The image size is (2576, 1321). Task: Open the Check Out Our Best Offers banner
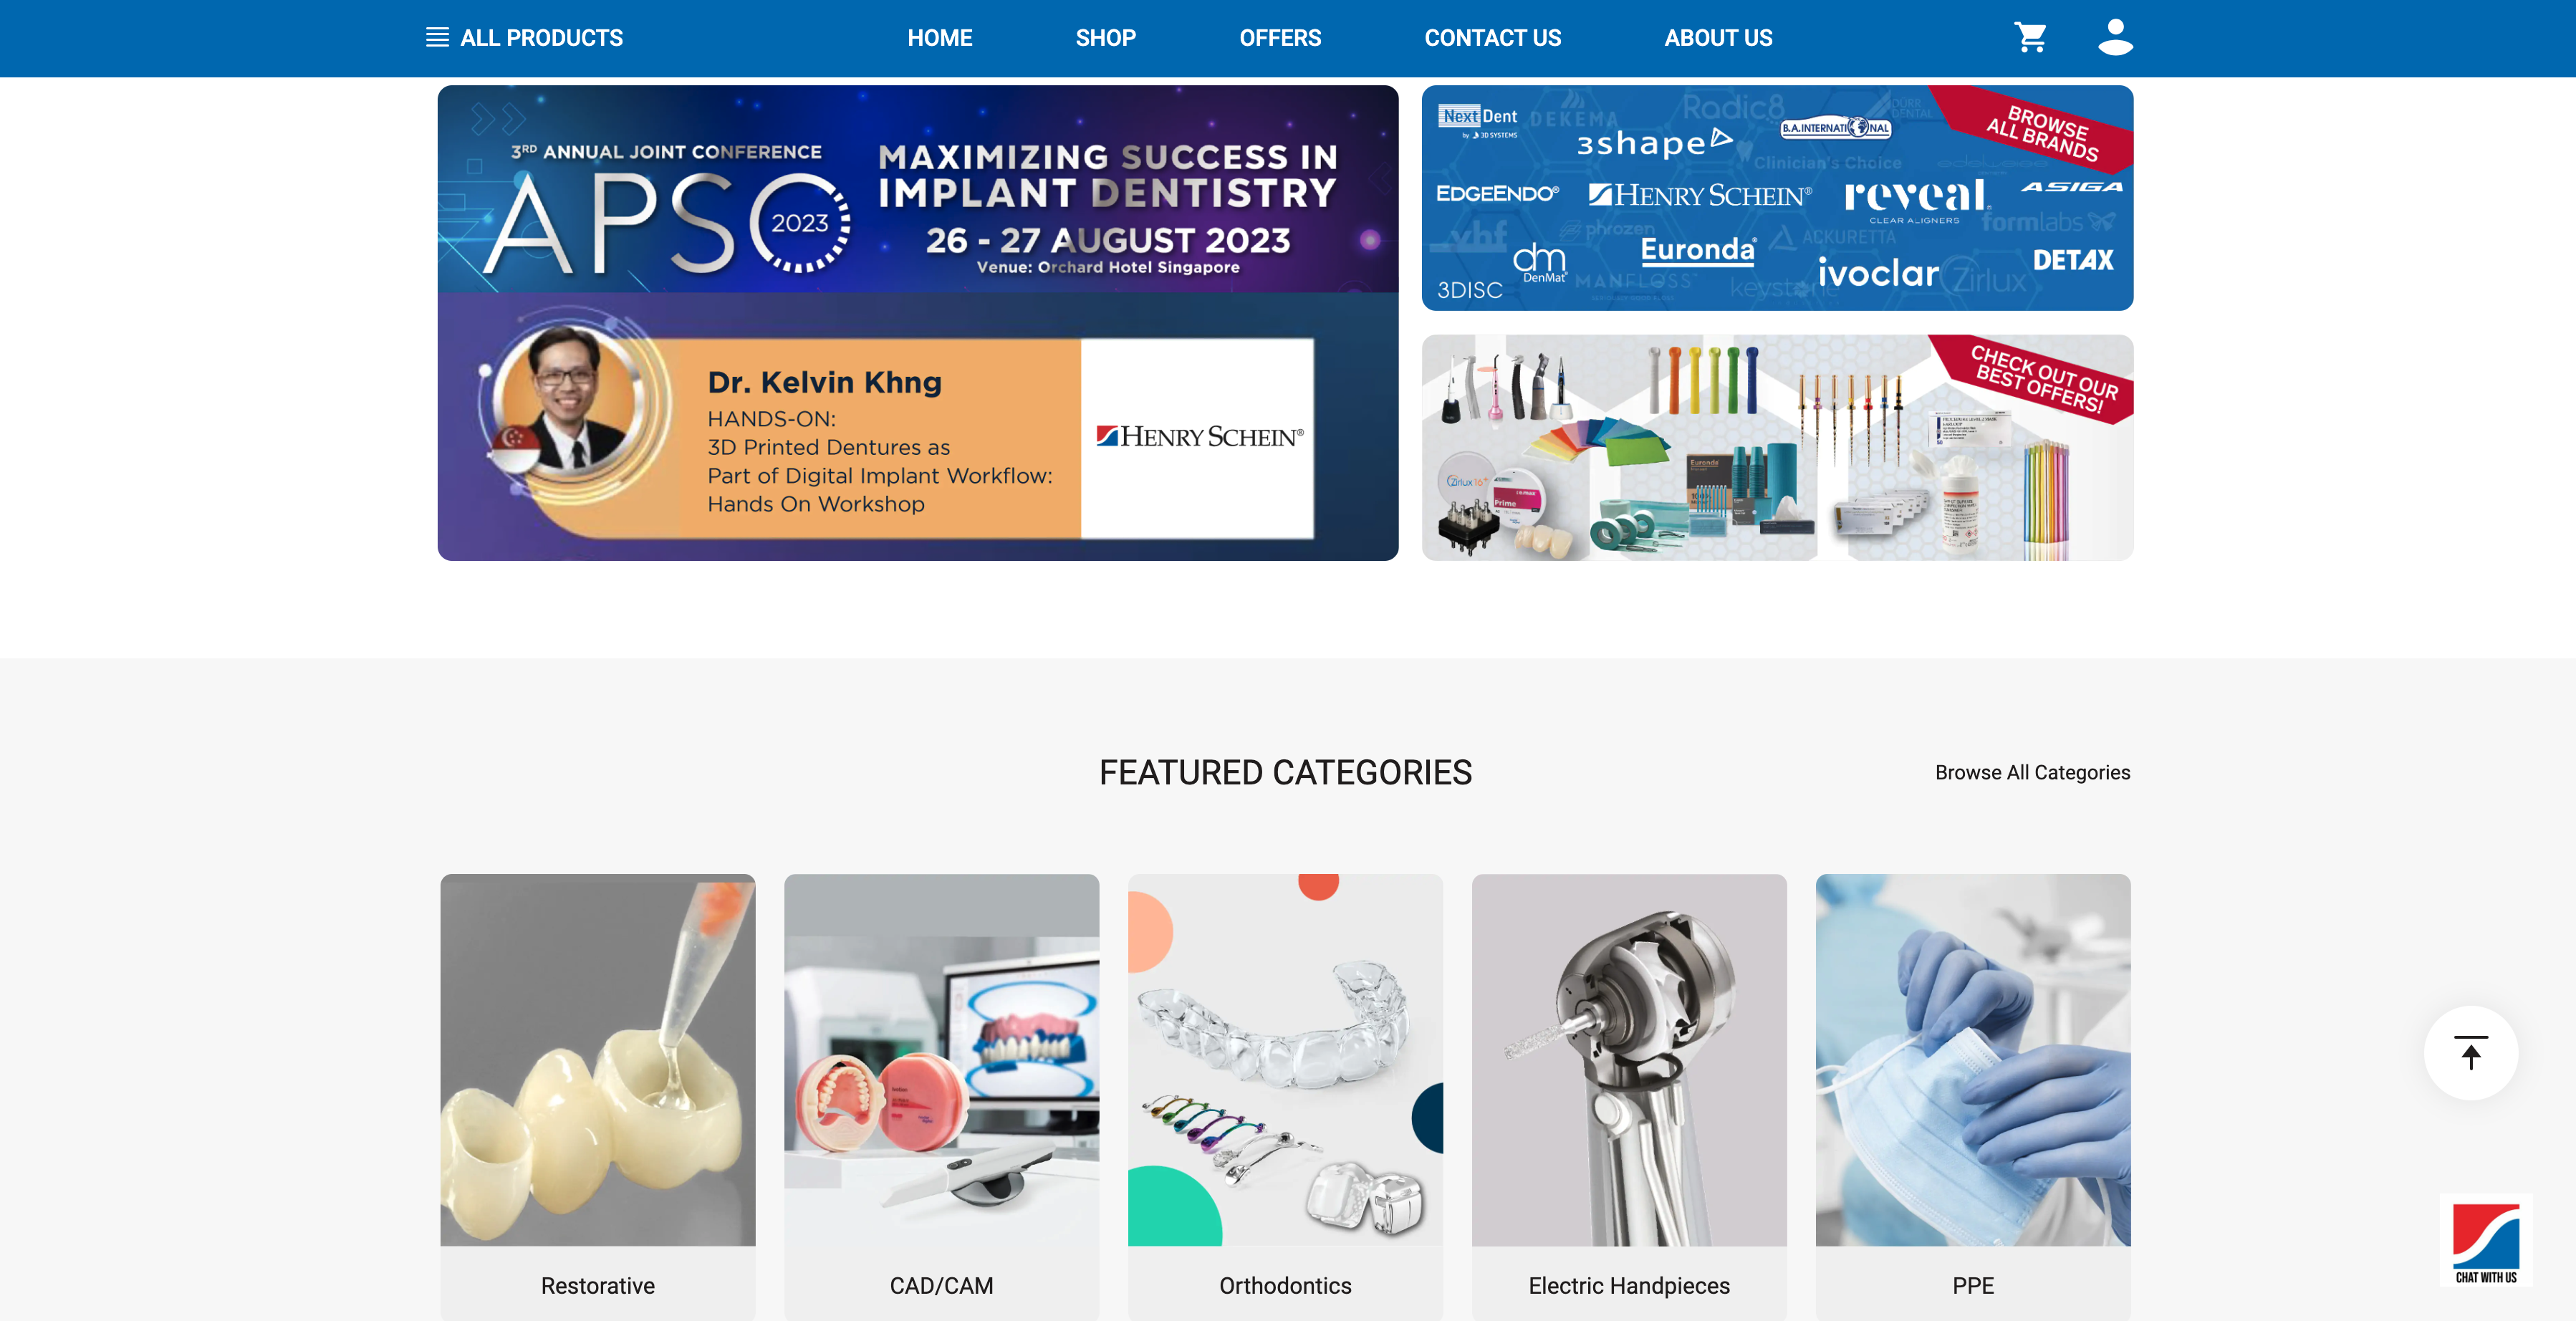click(x=1777, y=447)
